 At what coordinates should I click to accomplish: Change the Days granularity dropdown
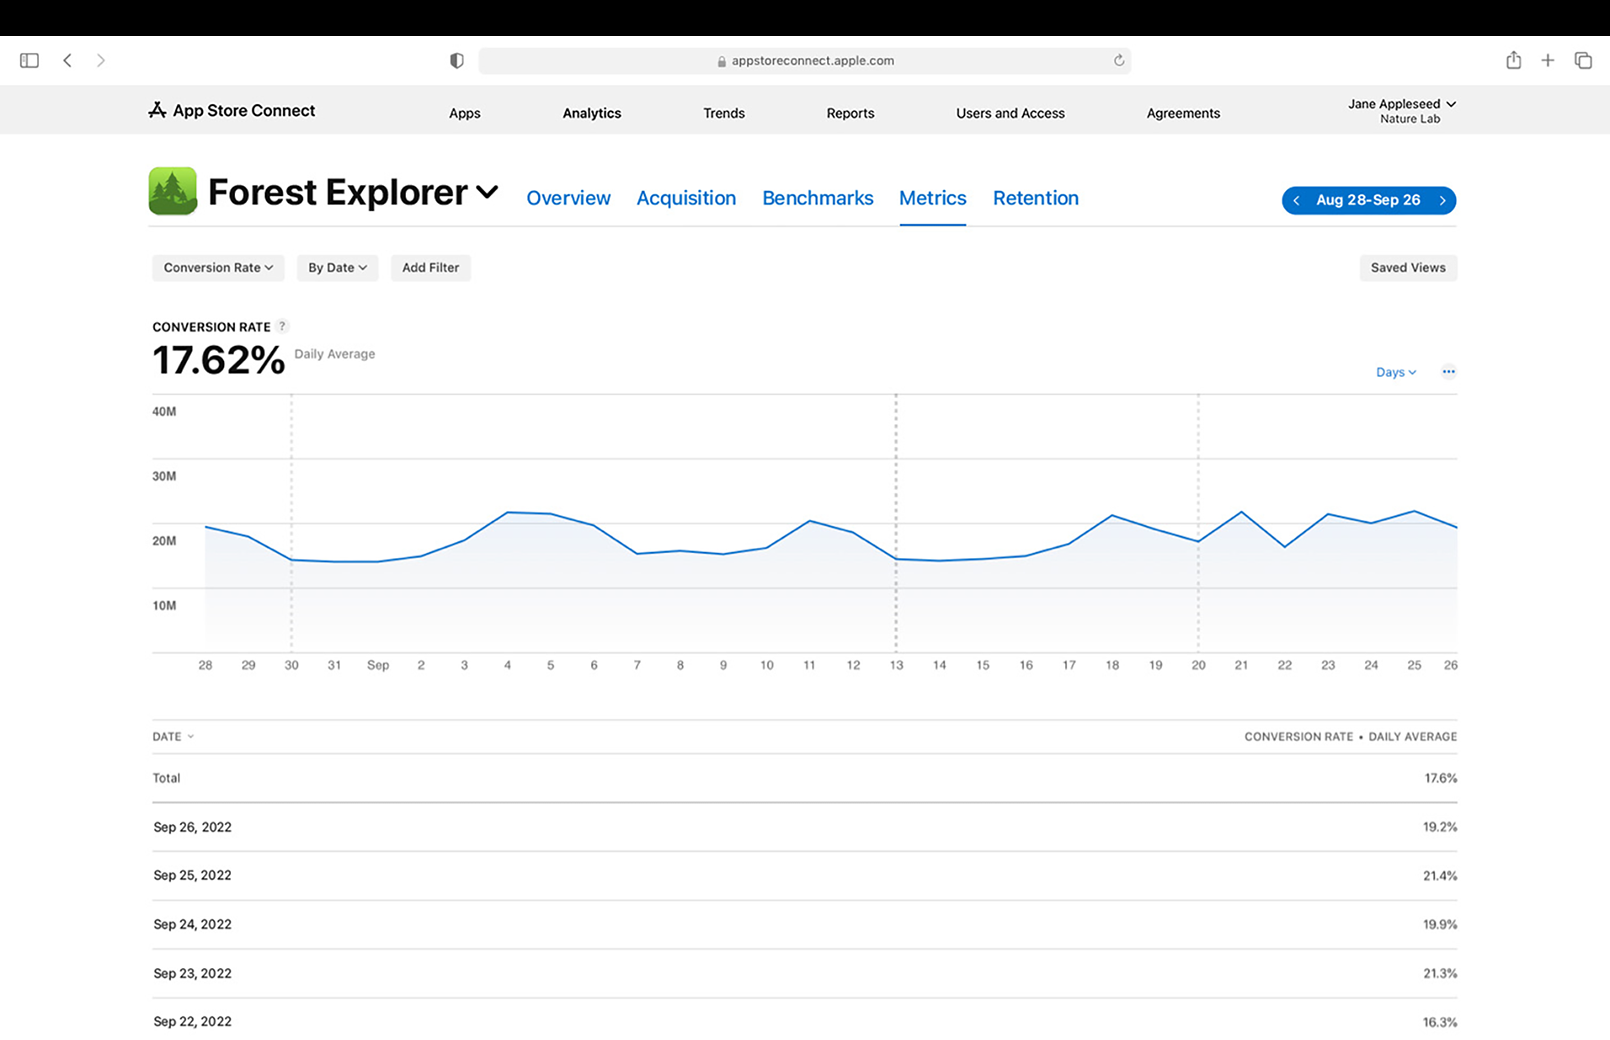[x=1395, y=372]
